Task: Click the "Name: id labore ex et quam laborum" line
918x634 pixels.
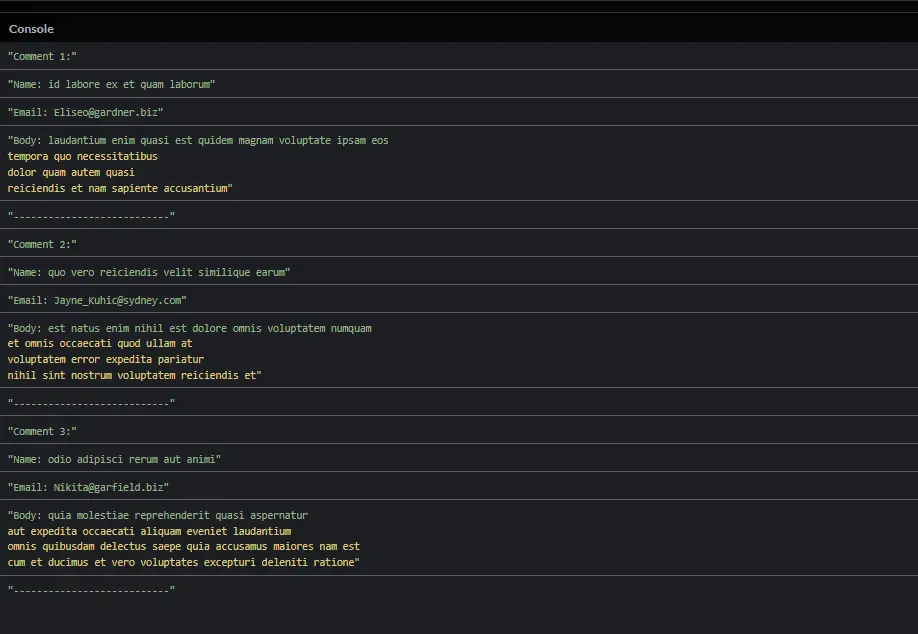Action: point(111,85)
